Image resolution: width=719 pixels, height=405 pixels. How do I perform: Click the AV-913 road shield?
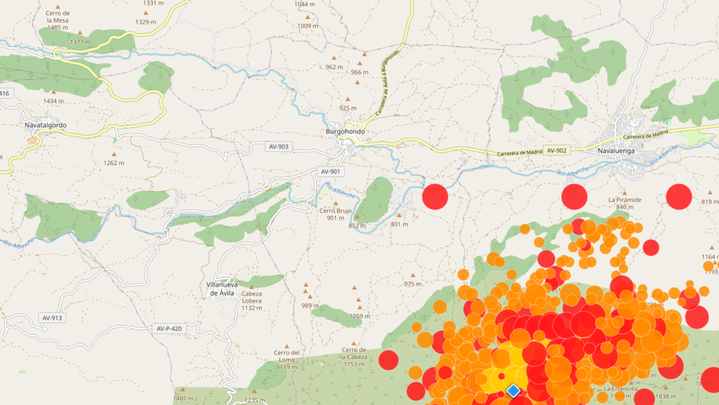(51, 318)
